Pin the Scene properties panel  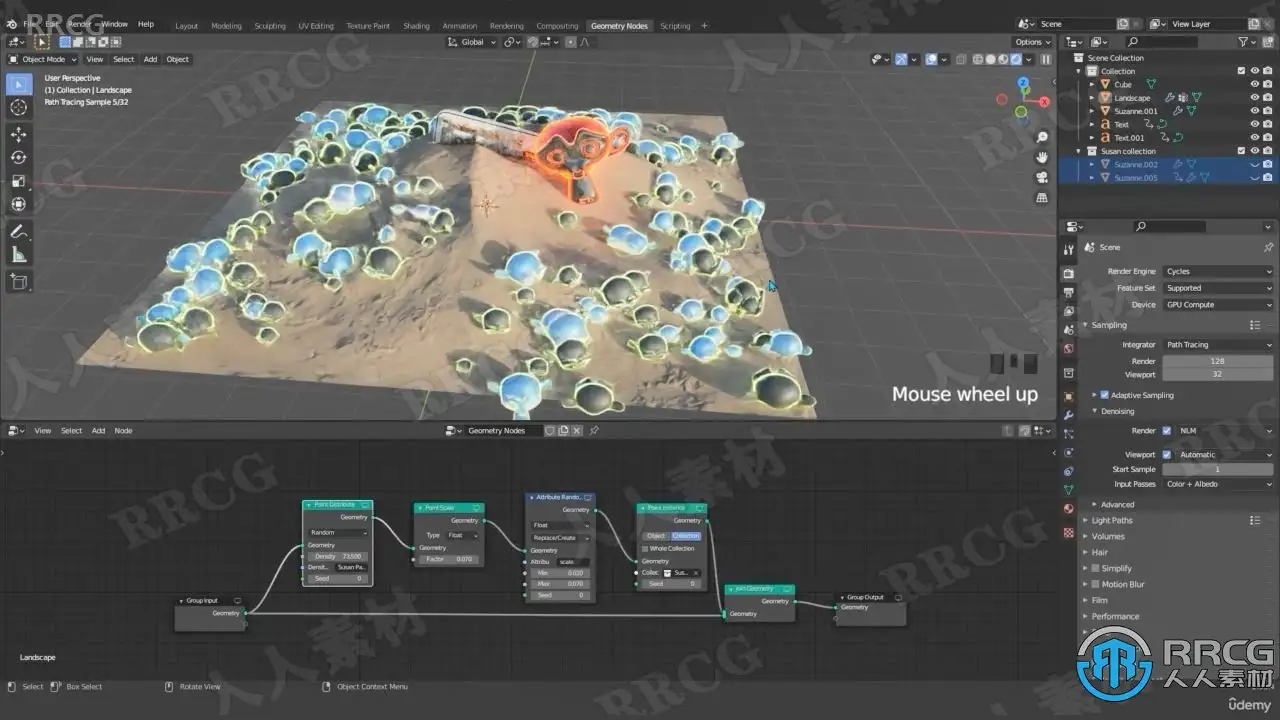click(1268, 247)
